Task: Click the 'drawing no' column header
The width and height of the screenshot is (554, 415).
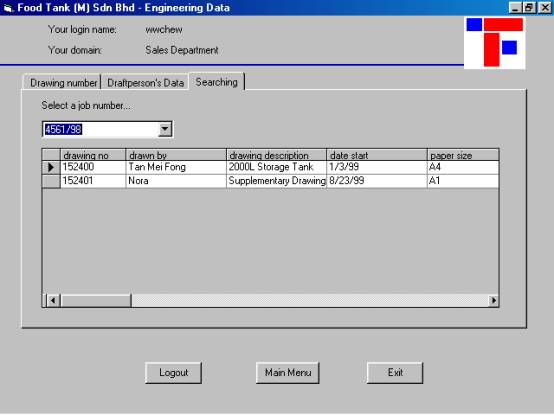Action: pyautogui.click(x=93, y=155)
